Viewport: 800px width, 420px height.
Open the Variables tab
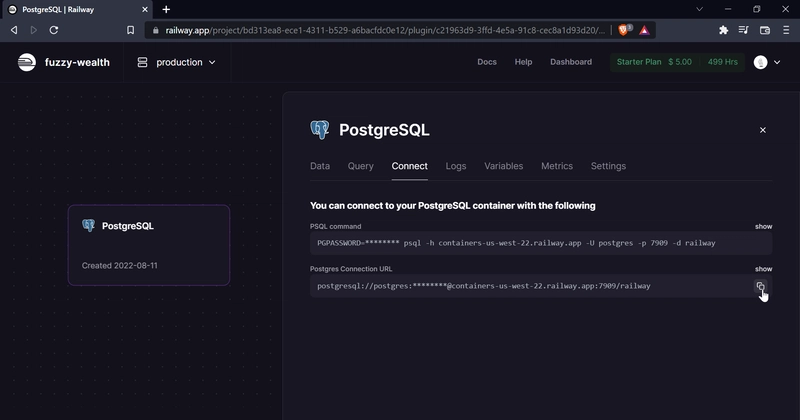point(504,166)
